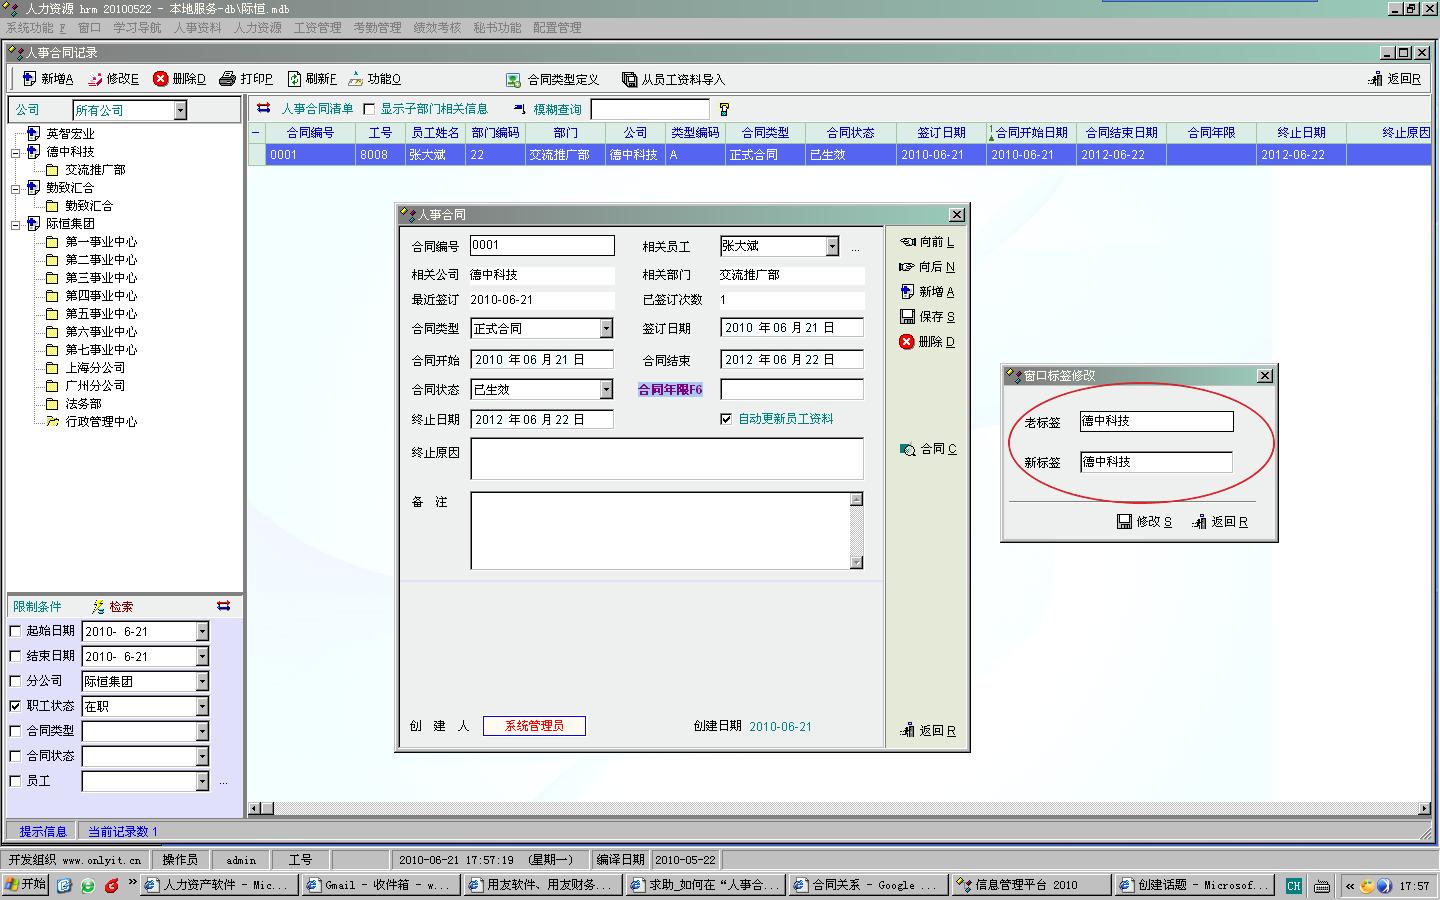
Task: Open the 工资管理 menu
Action: (317, 28)
